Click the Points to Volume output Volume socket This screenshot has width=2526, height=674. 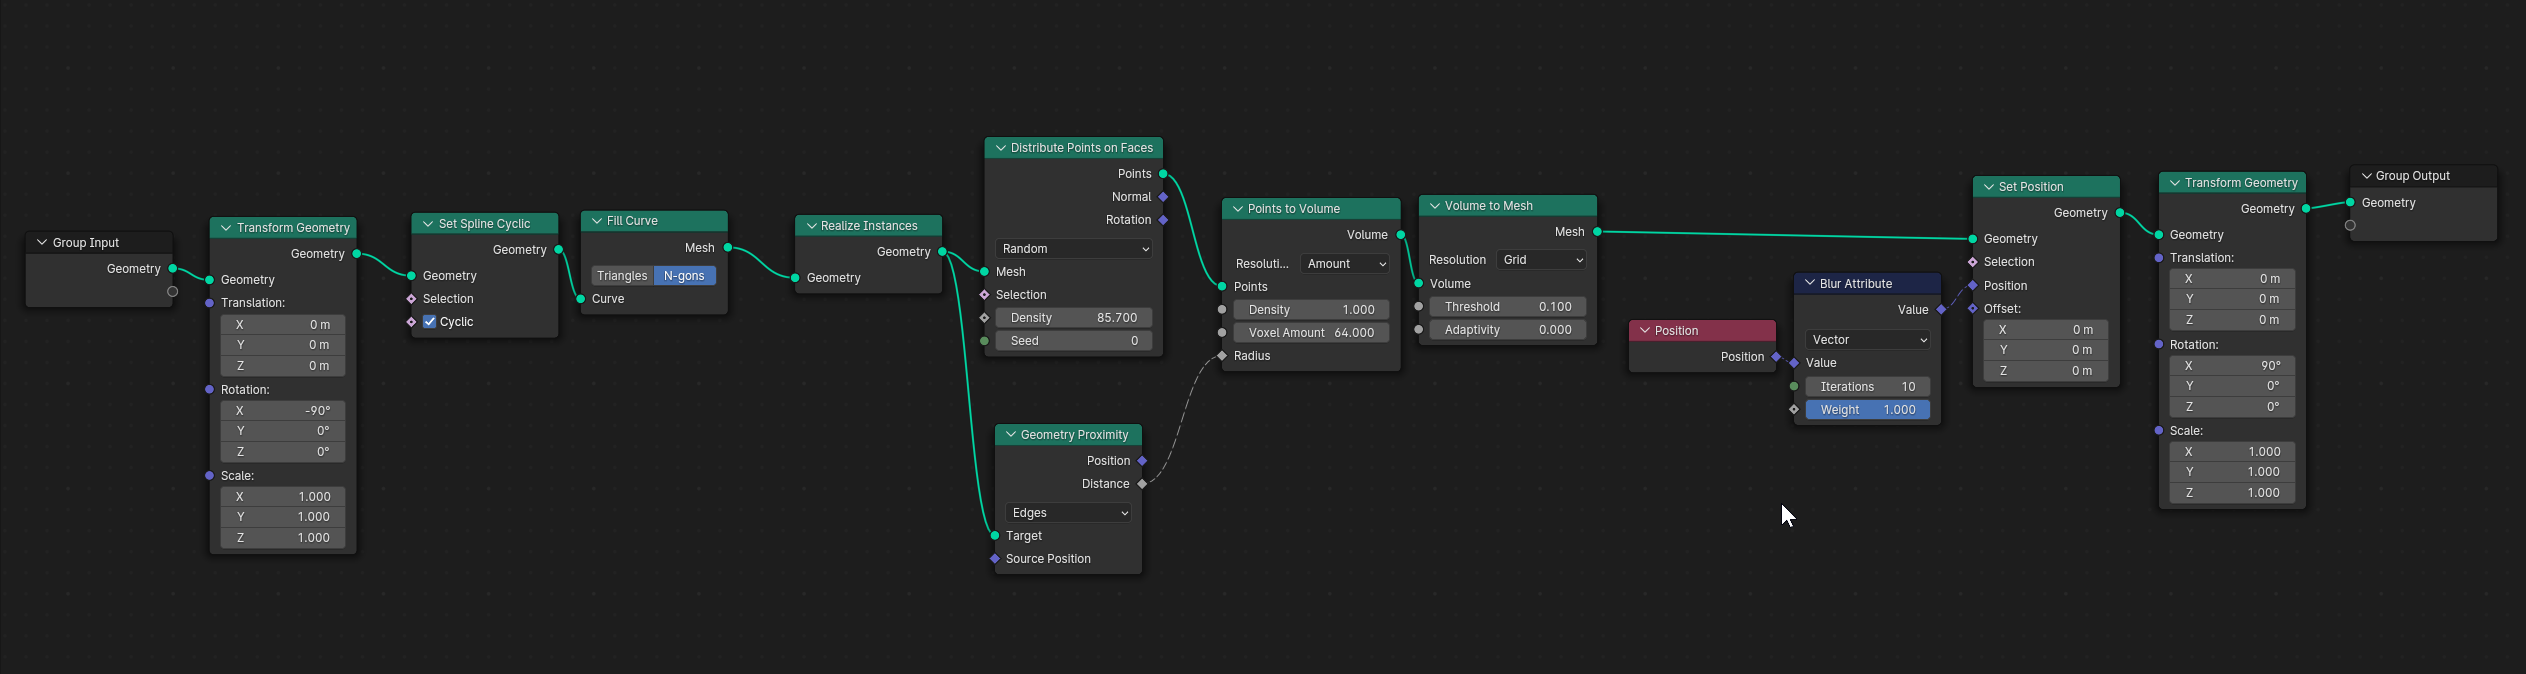point(1400,235)
